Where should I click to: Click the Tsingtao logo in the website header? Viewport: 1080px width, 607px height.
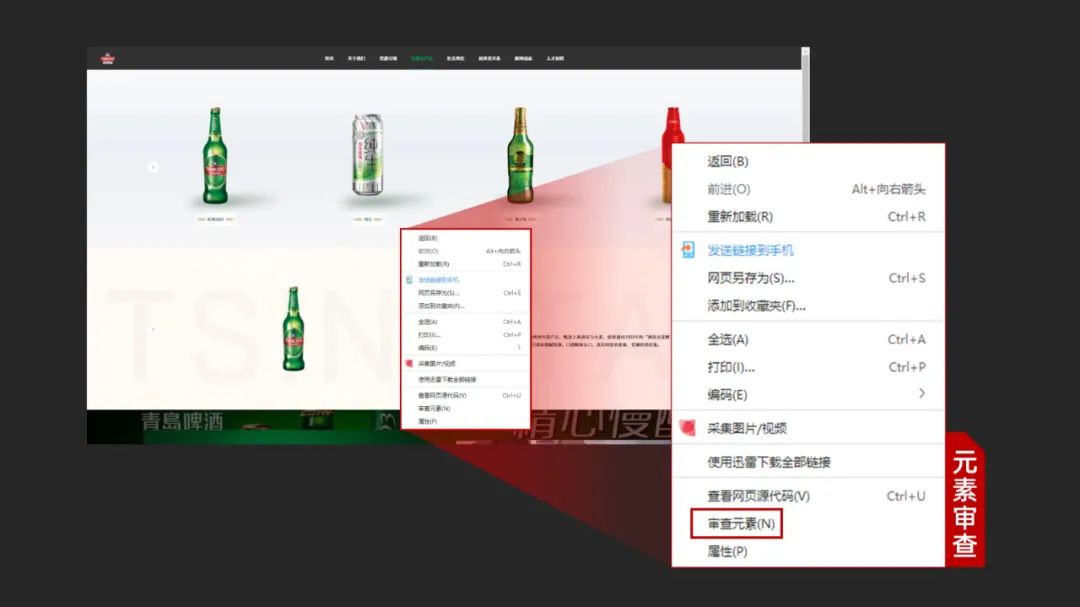107,59
